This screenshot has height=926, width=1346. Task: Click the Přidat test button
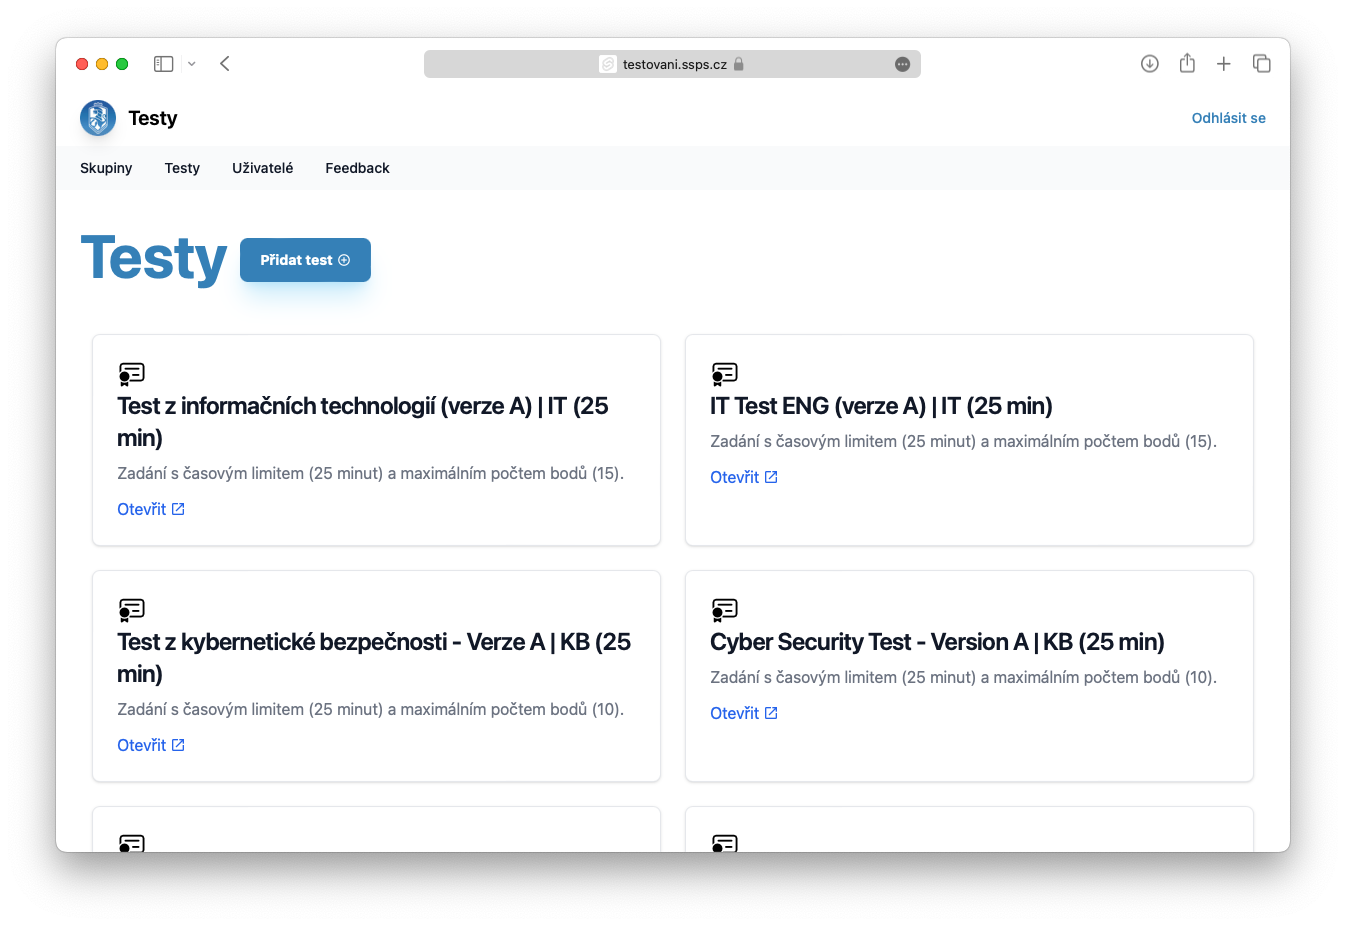point(305,260)
